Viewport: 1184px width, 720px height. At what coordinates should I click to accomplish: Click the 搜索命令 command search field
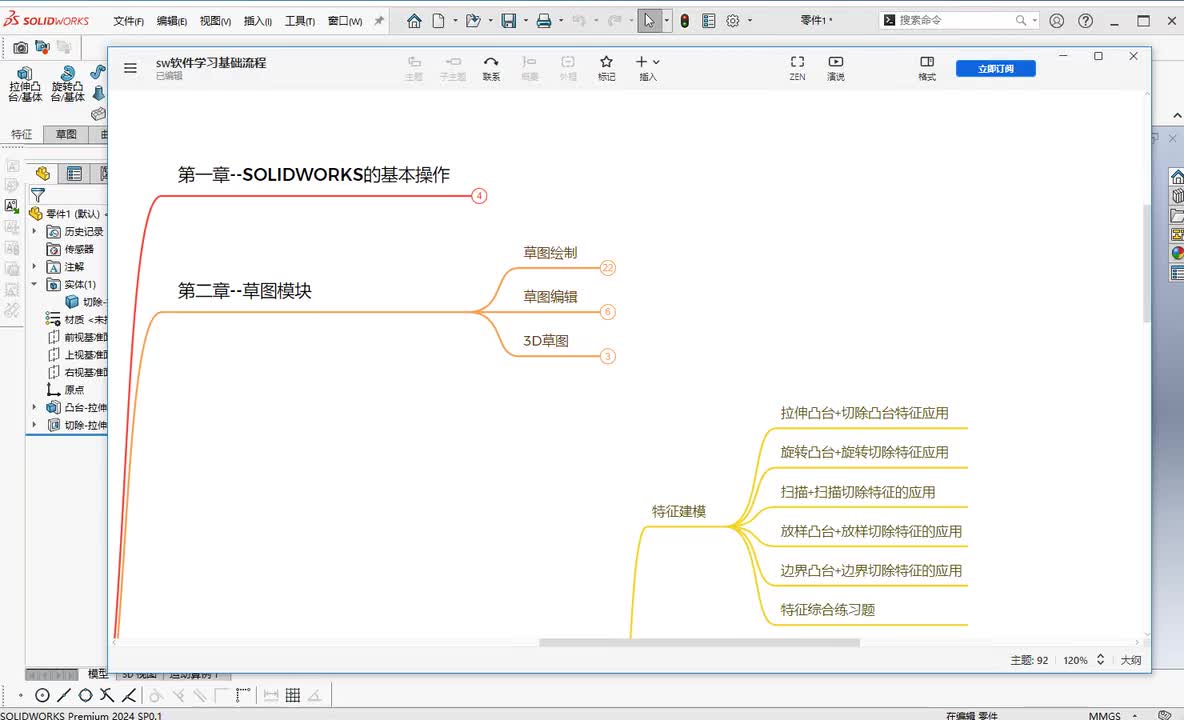coord(955,20)
